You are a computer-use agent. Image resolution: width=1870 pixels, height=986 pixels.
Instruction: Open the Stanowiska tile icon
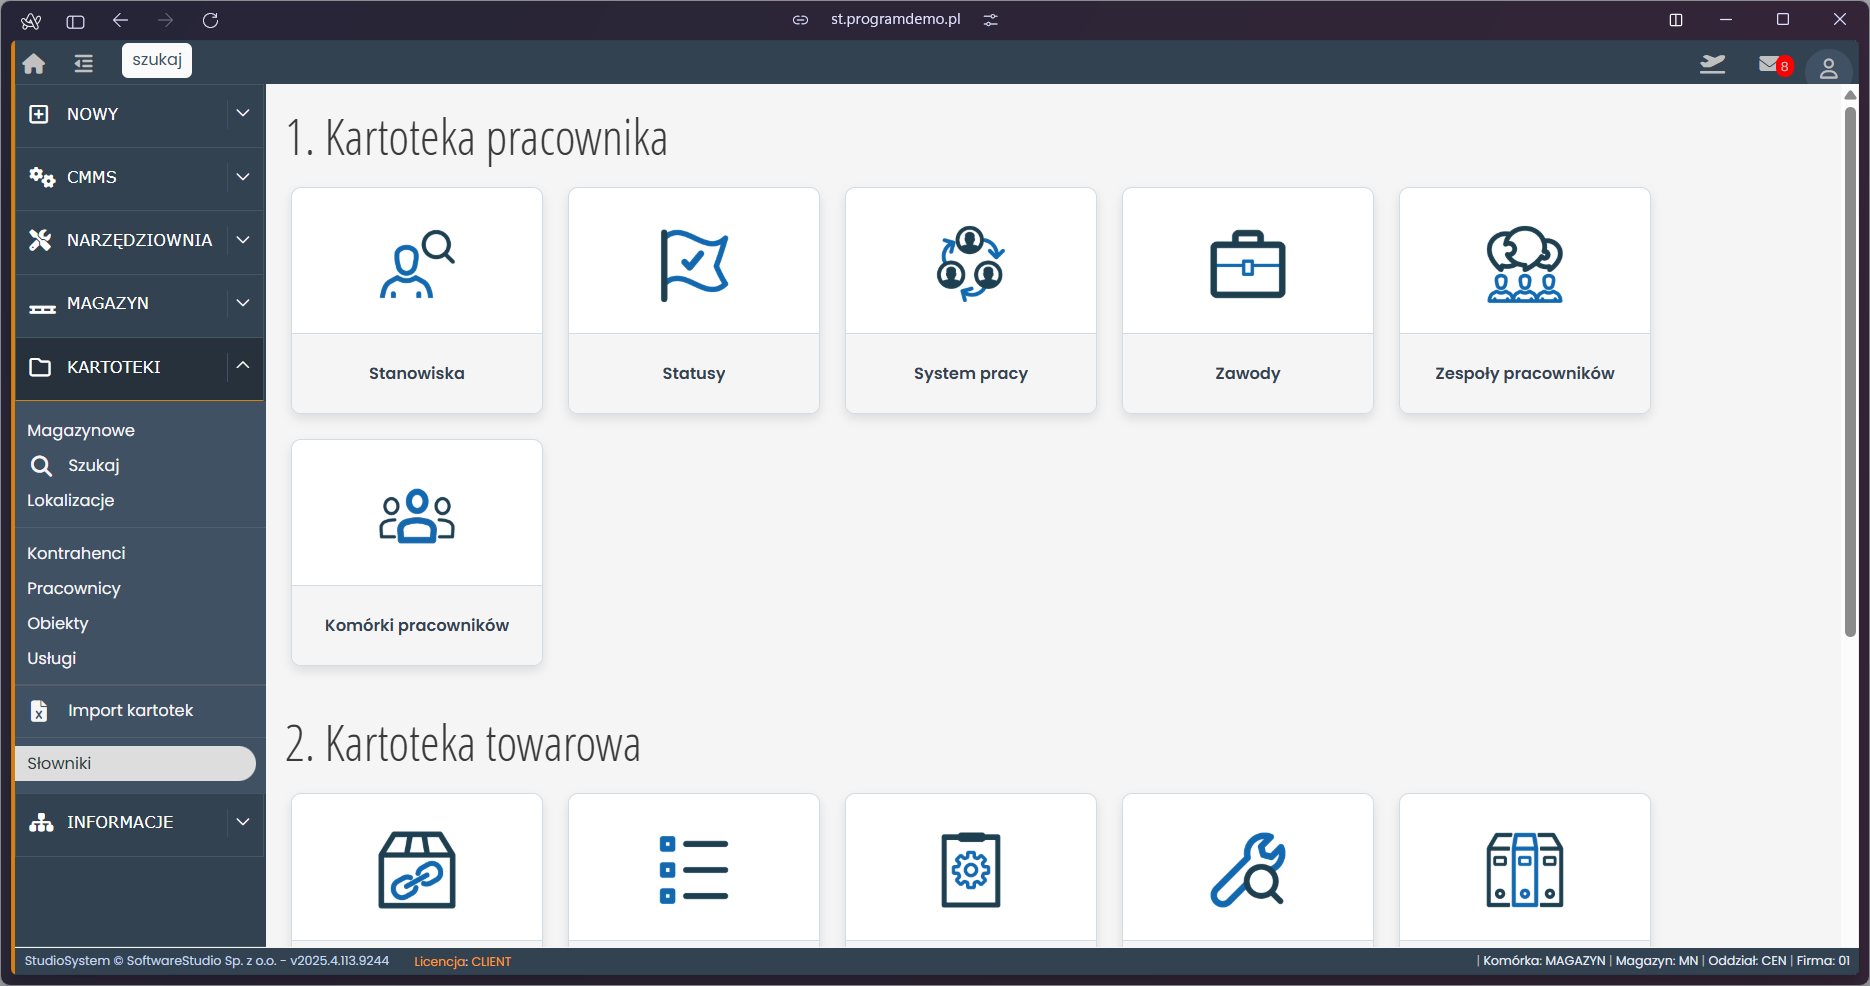(x=417, y=264)
